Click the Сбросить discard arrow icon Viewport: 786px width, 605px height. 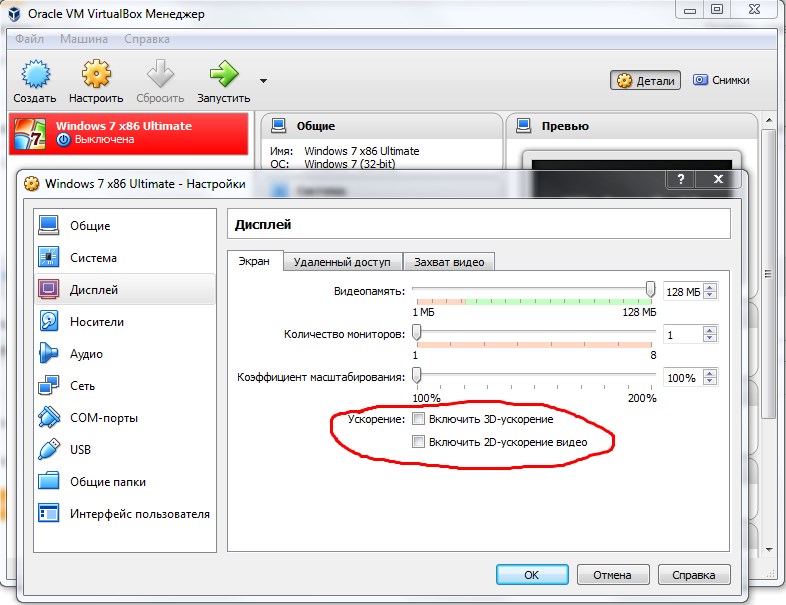(160, 74)
